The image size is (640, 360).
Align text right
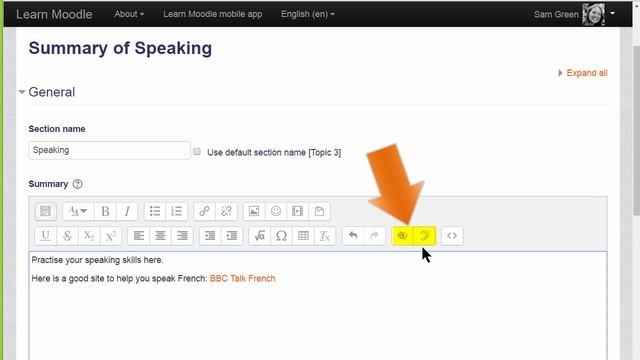[182, 236]
